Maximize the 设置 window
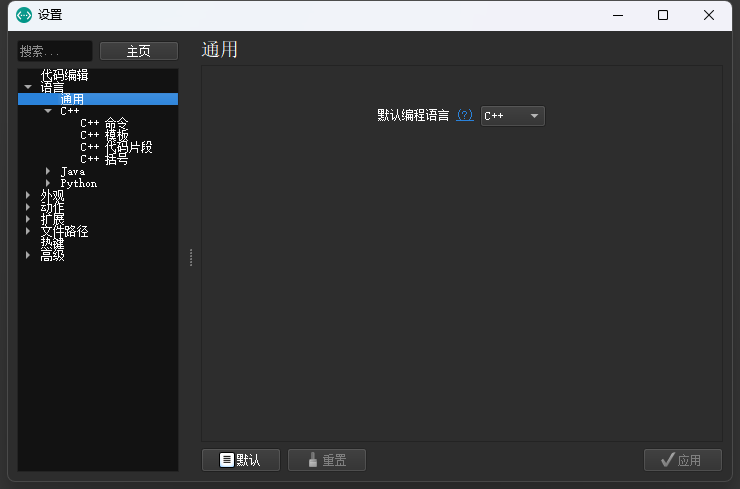The width and height of the screenshot is (740, 489). [663, 15]
